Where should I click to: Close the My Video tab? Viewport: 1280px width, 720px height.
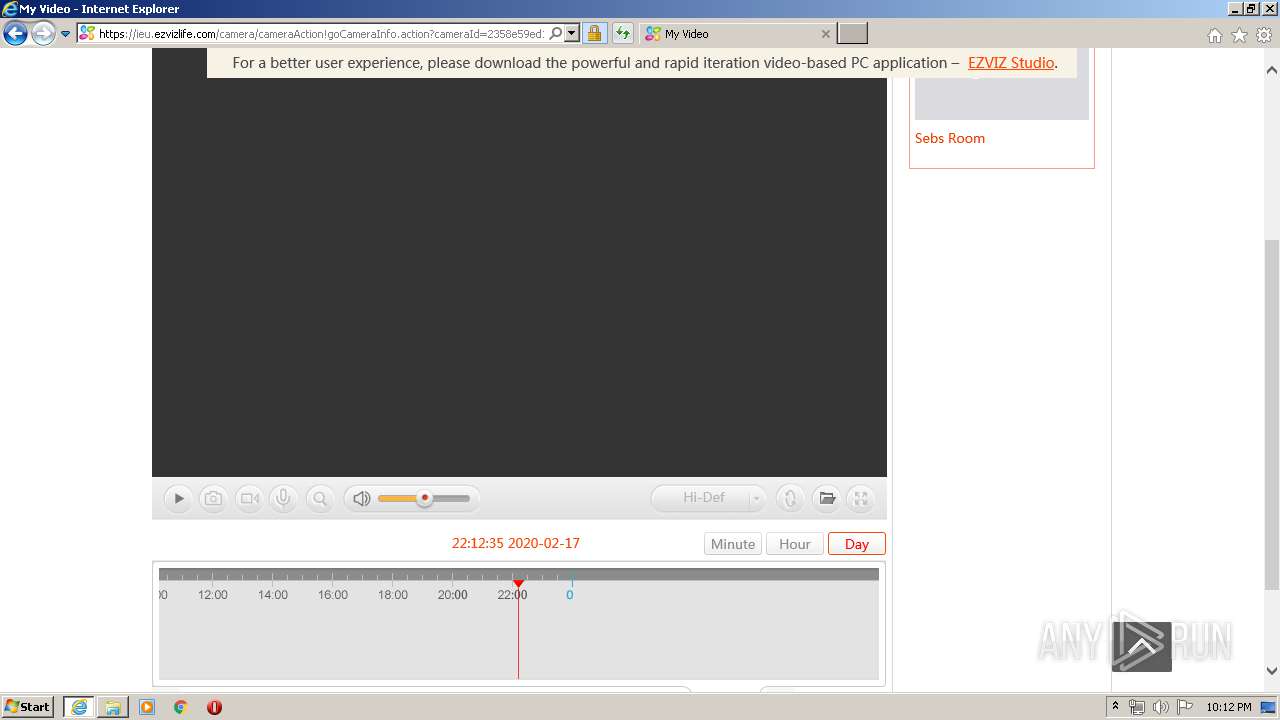tap(825, 34)
